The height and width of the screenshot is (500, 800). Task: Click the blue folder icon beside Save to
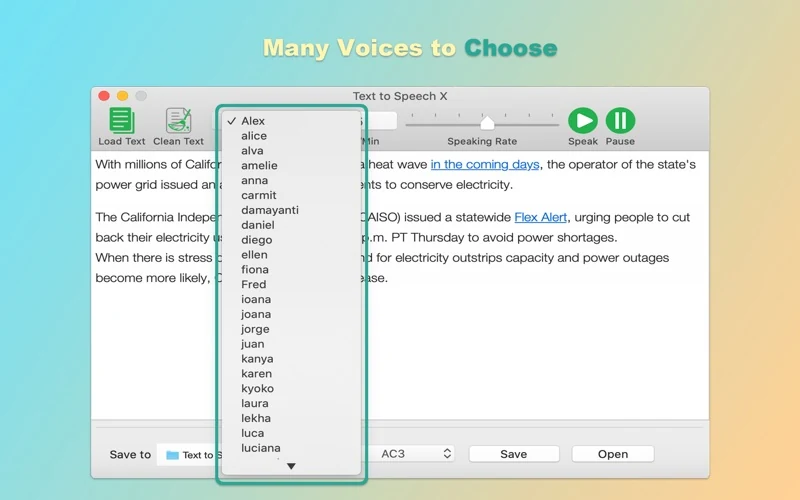[172, 455]
